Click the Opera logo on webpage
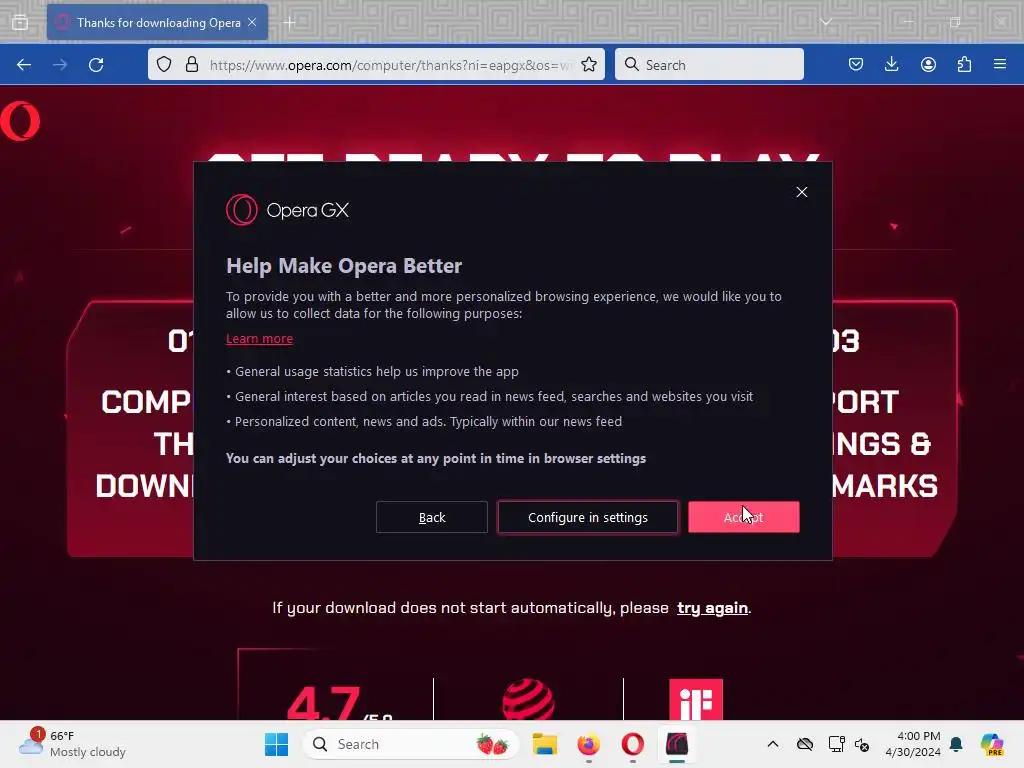 tap(20, 121)
